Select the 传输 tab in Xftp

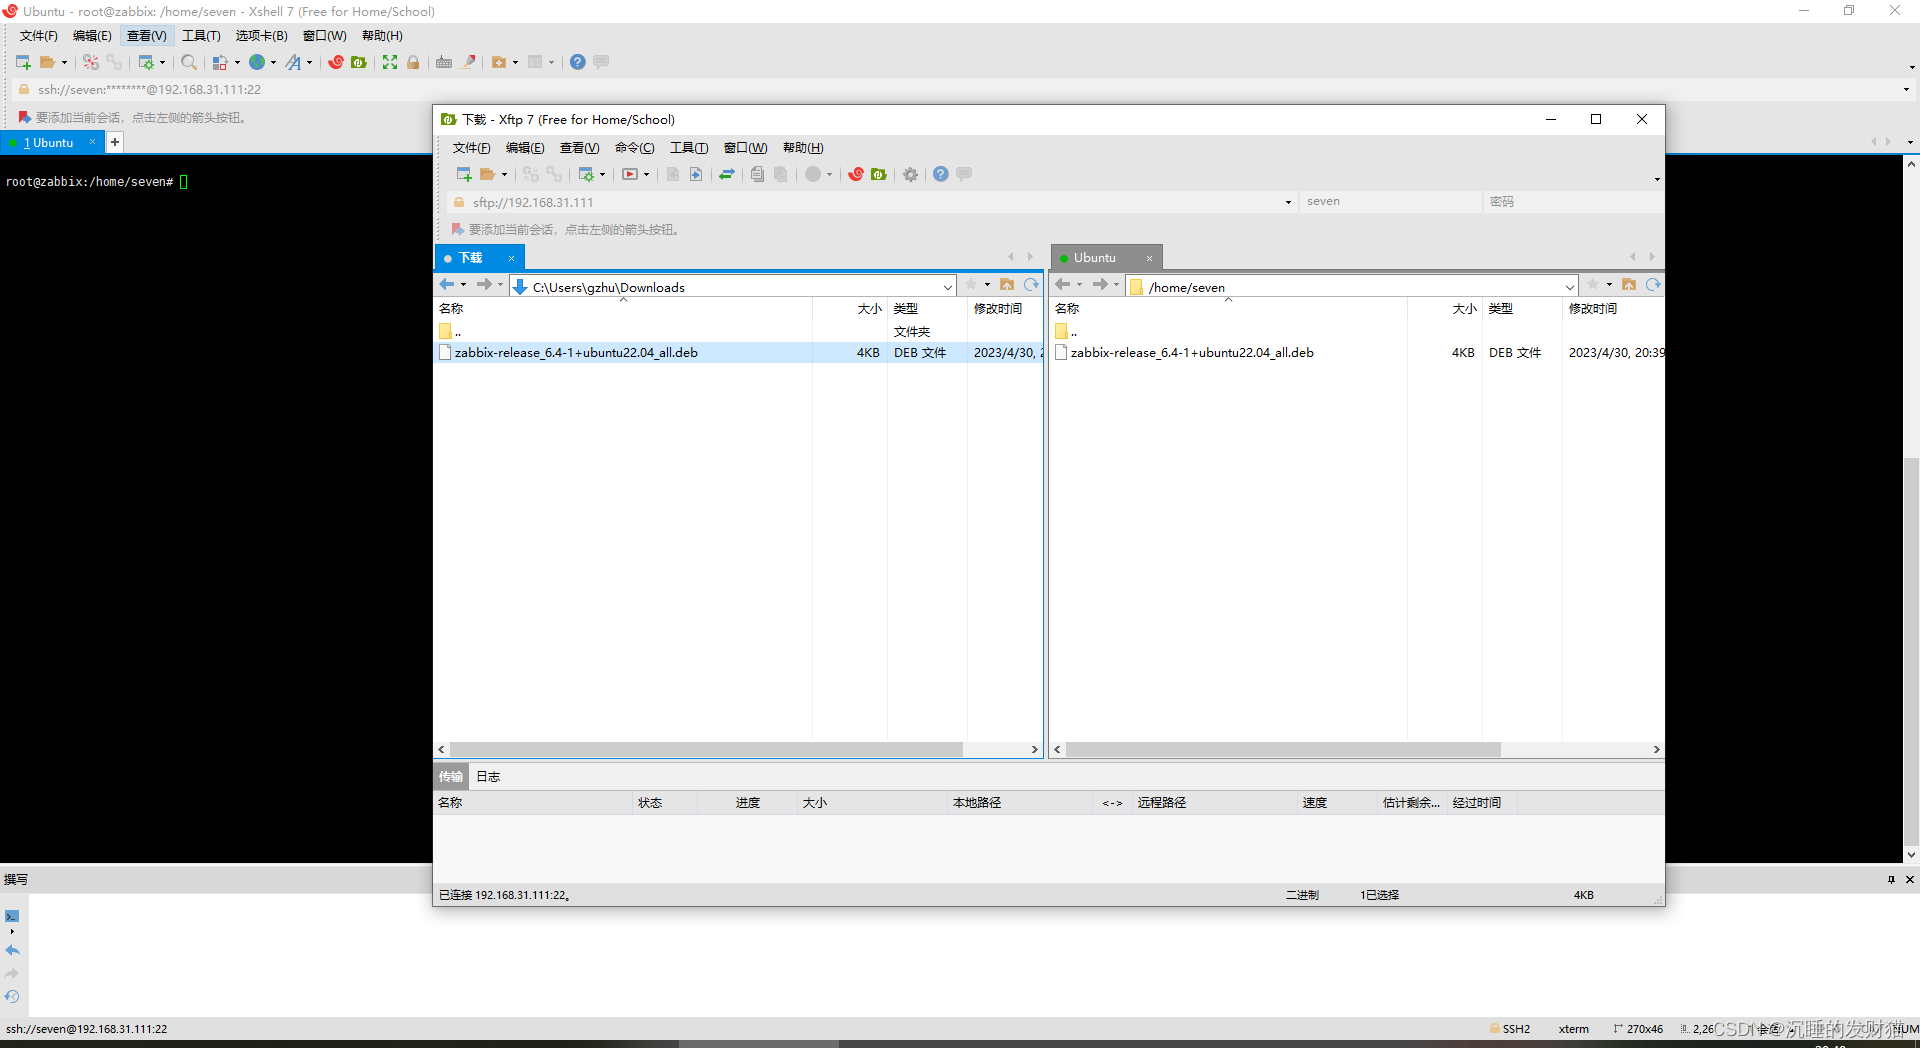(451, 777)
